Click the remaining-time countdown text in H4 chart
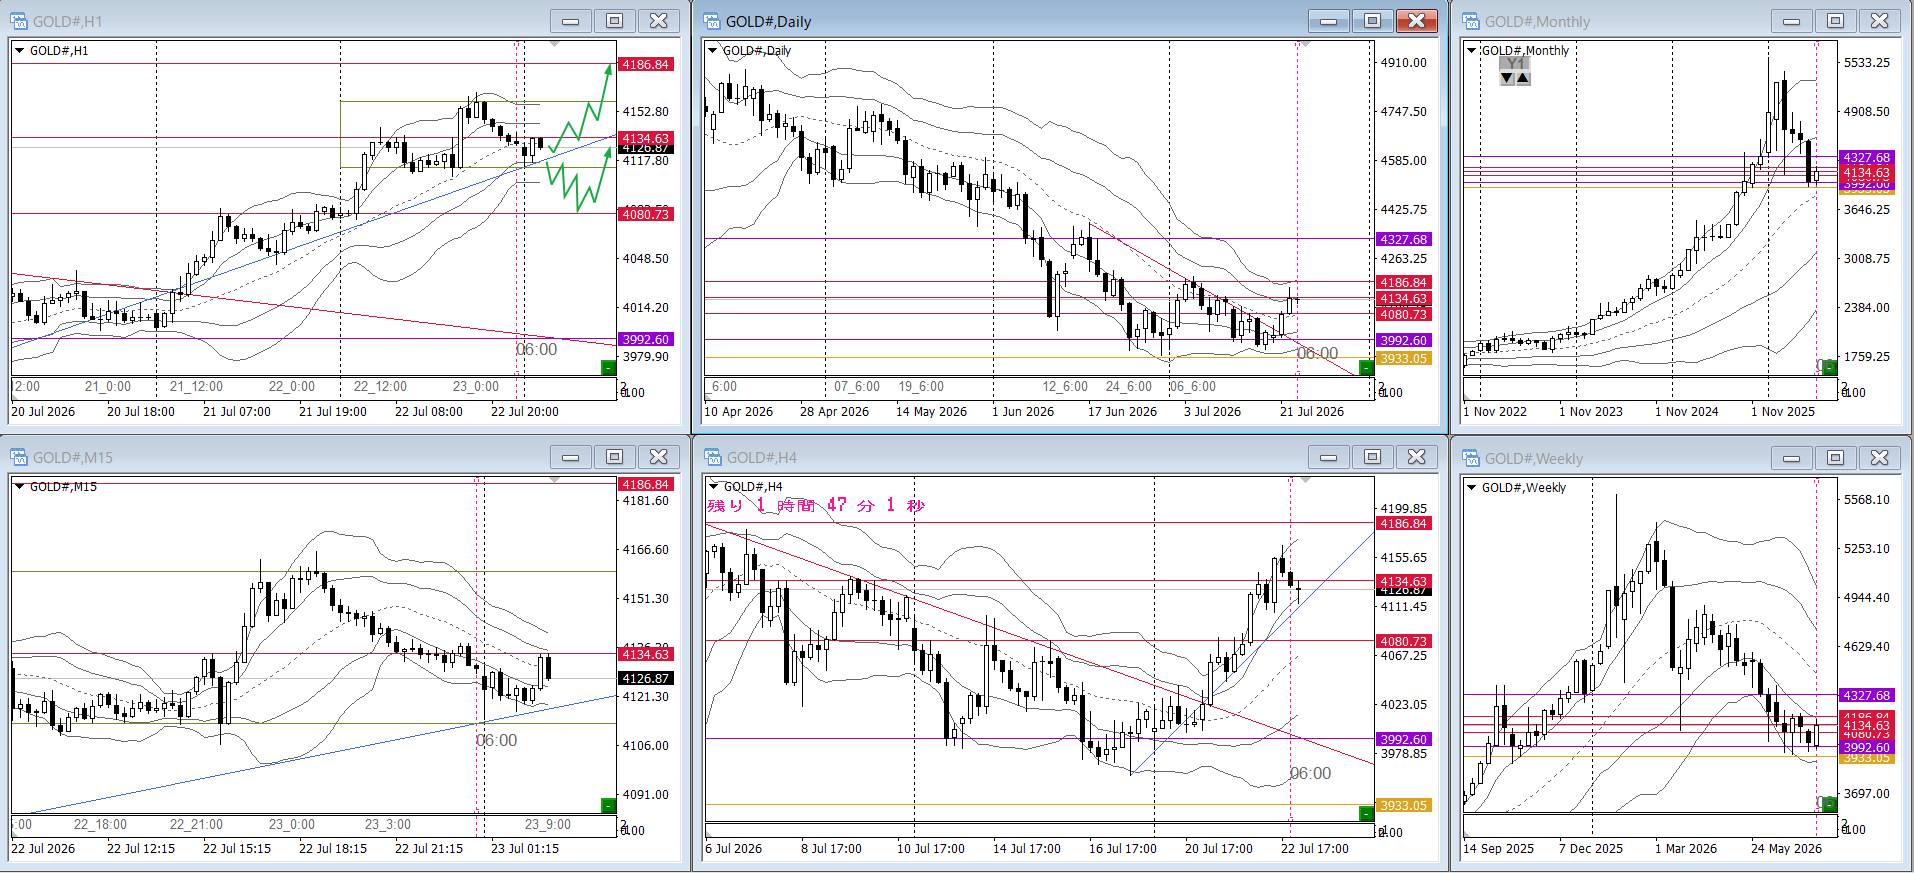1914x873 pixels. point(816,505)
